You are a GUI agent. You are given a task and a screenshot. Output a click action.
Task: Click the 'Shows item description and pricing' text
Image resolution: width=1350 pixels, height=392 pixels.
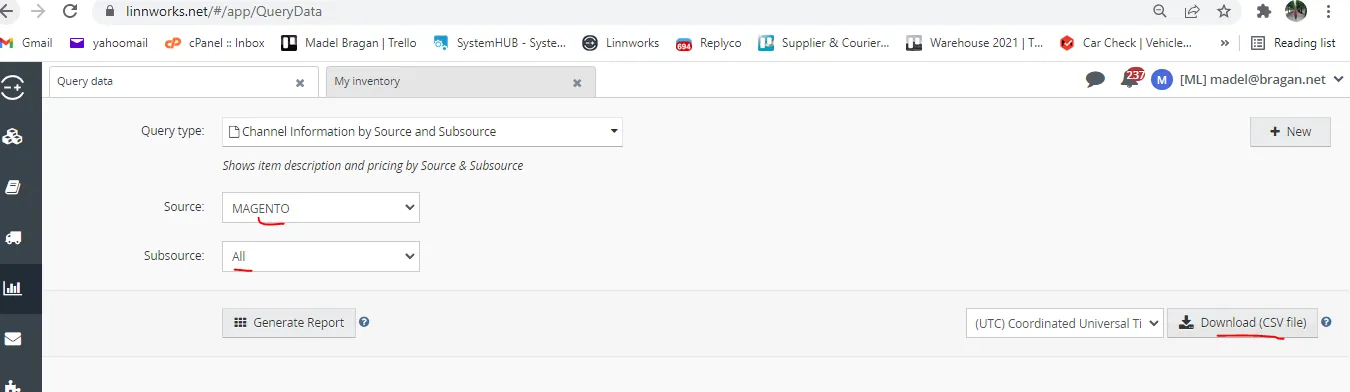[x=373, y=165]
